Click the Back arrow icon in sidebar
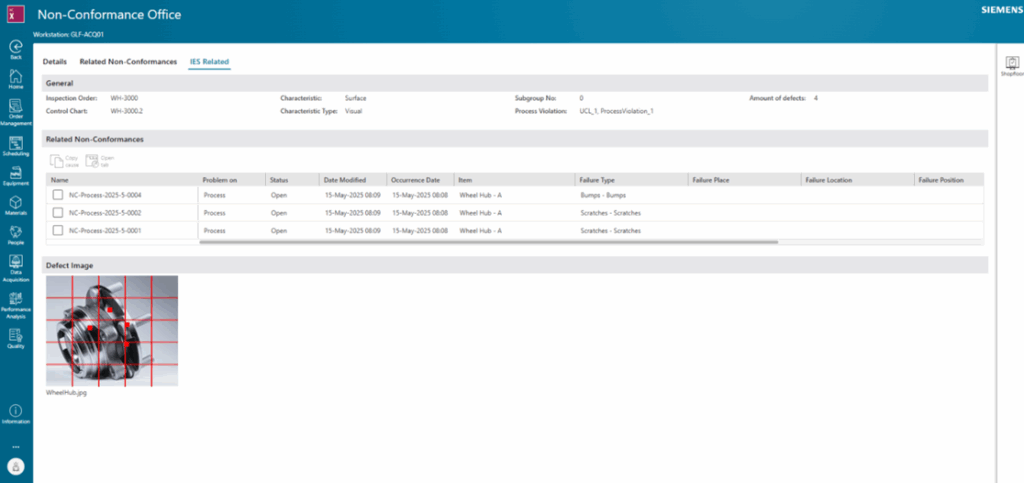This screenshot has width=1024, height=483. [16, 47]
